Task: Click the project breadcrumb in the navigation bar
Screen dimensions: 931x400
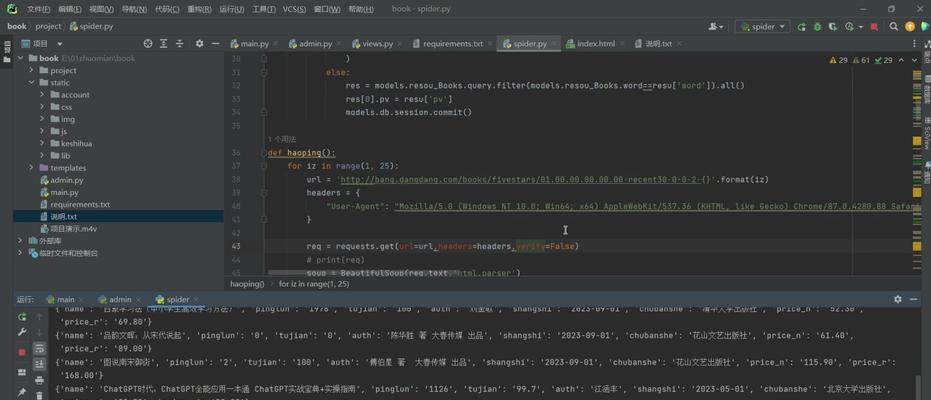Action: 48,27
